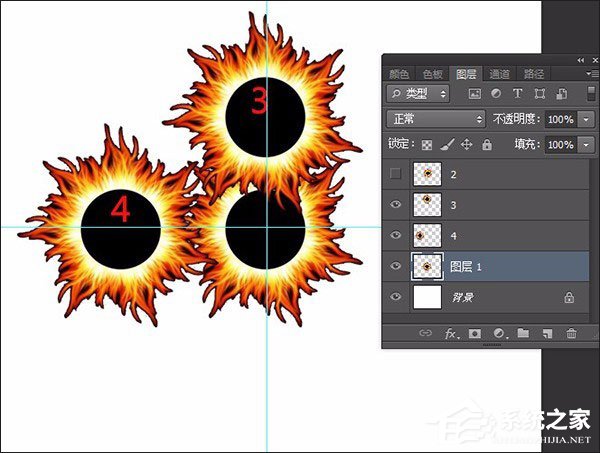Viewport: 600px width, 453px height.
Task: Open the 类型 filter type dropdown
Action: tap(418, 94)
